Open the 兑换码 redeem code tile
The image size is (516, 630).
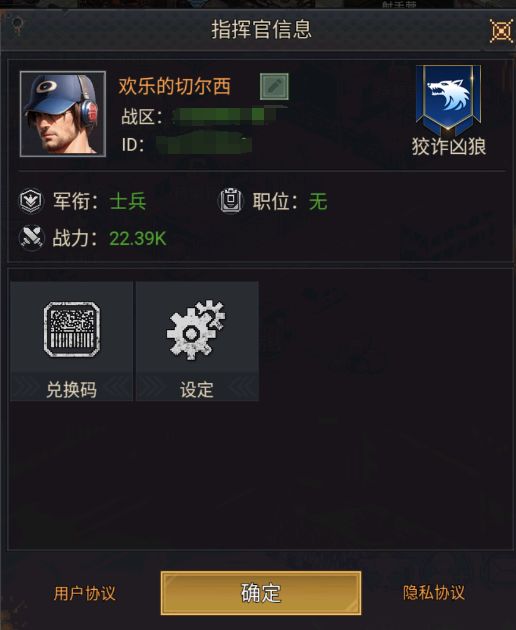point(72,341)
